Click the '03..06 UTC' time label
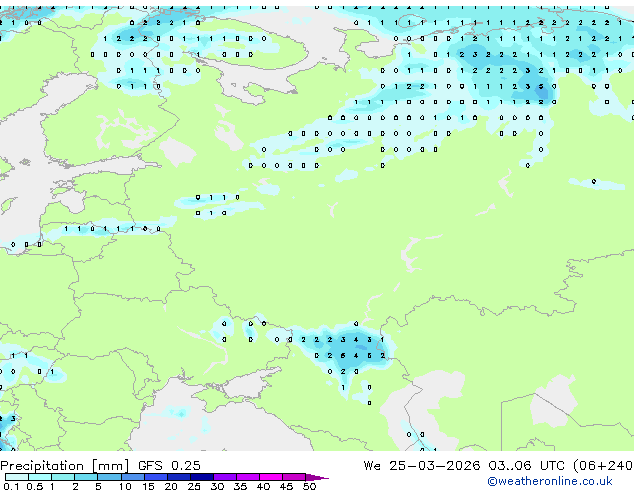Screen dimensions: 634x490 526,465
